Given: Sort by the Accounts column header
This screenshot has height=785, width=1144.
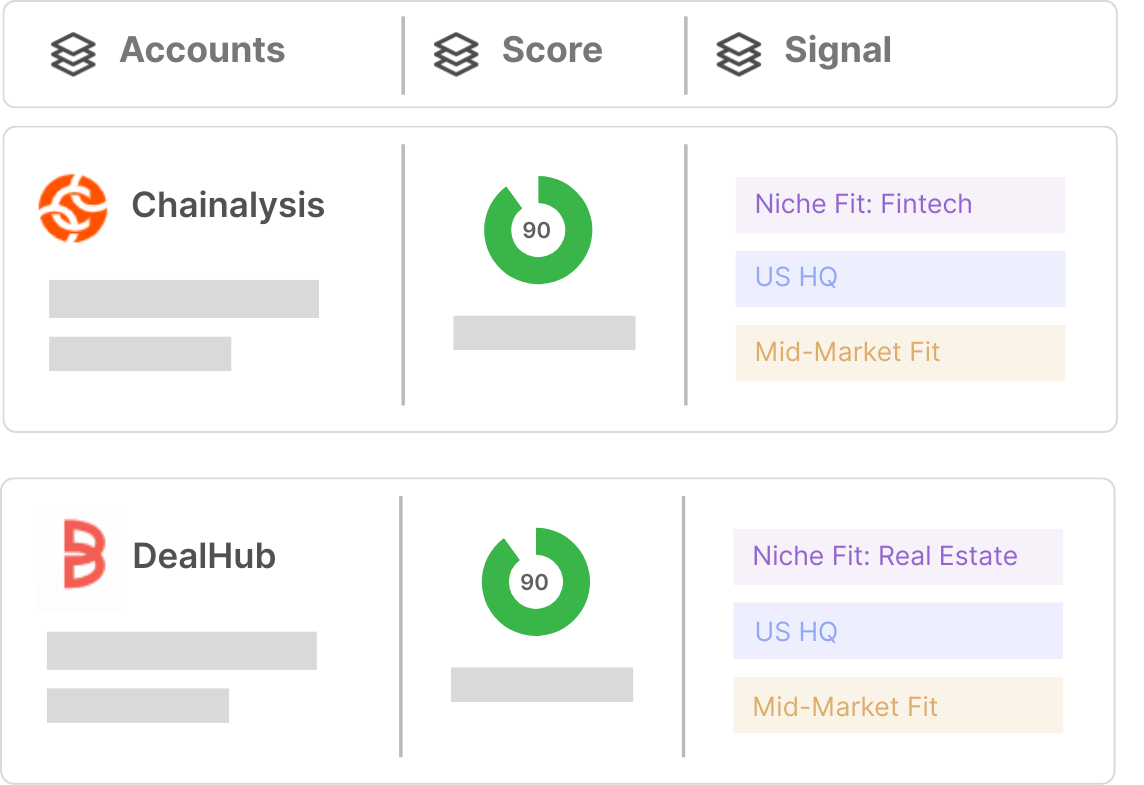Looking at the screenshot, I should 202,50.
